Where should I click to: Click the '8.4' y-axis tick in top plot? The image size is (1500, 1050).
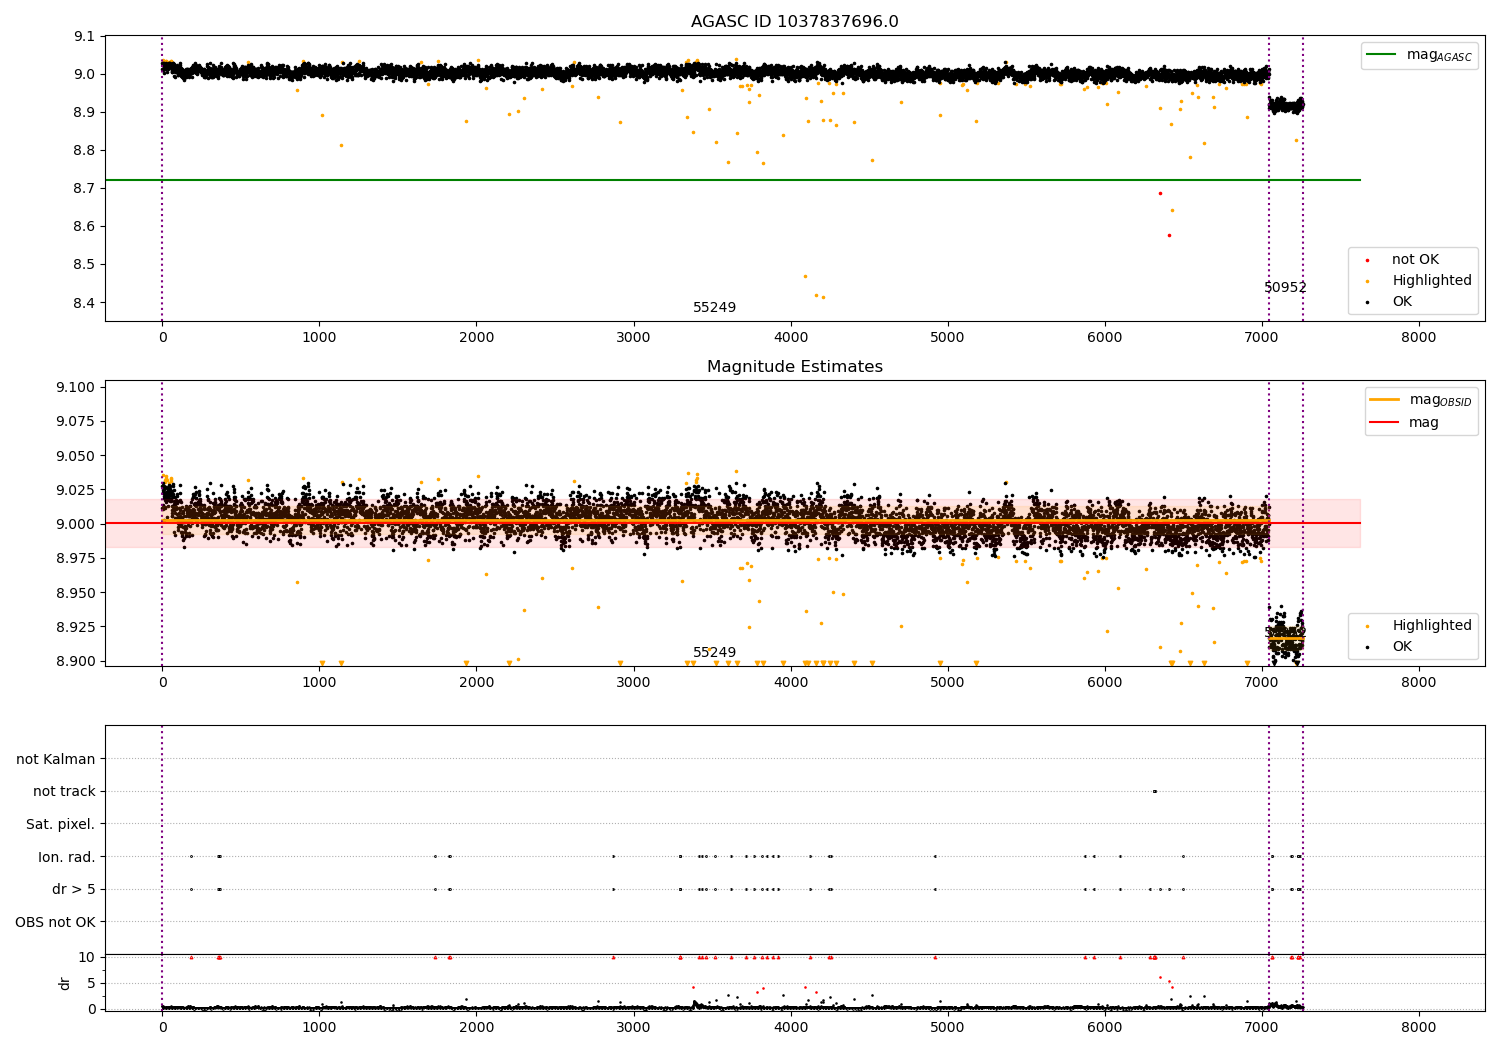click(84, 303)
